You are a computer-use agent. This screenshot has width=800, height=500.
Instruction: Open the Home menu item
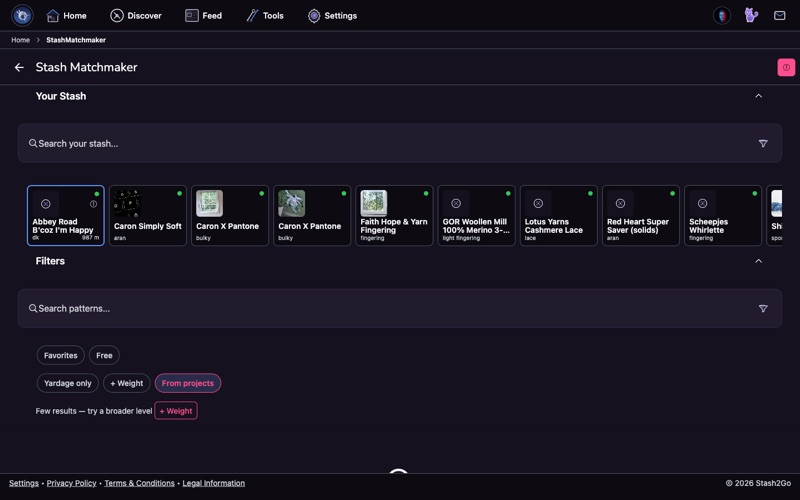pyautogui.click(x=66, y=16)
